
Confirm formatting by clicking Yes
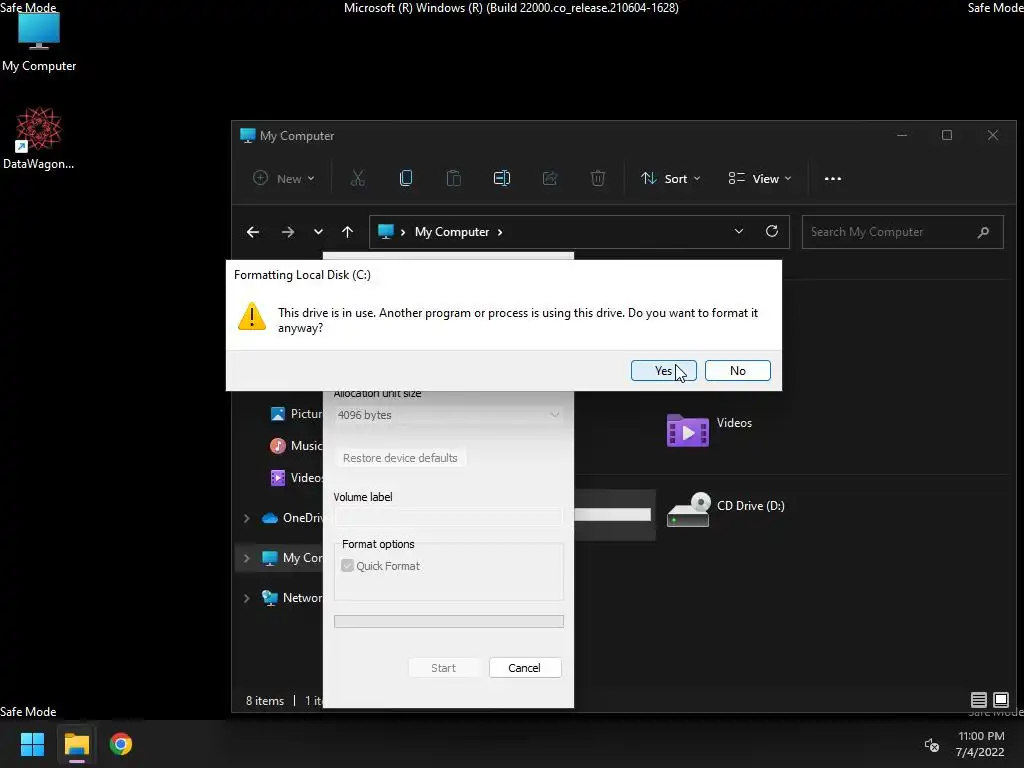(663, 370)
